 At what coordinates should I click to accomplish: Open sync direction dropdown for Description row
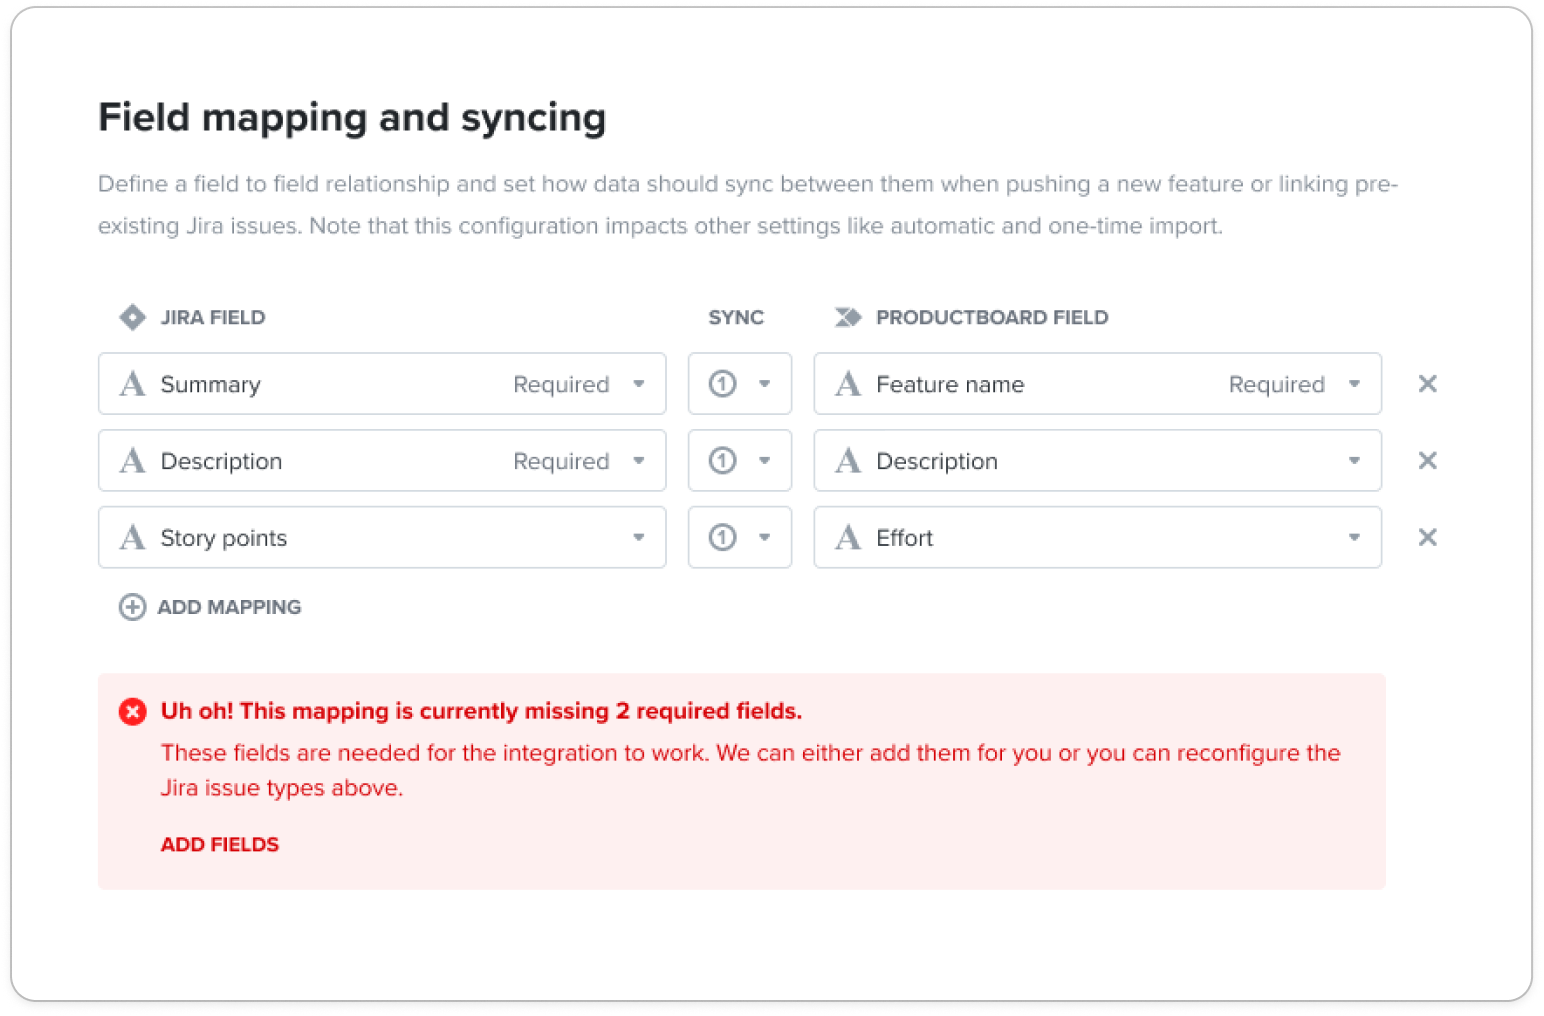740,461
